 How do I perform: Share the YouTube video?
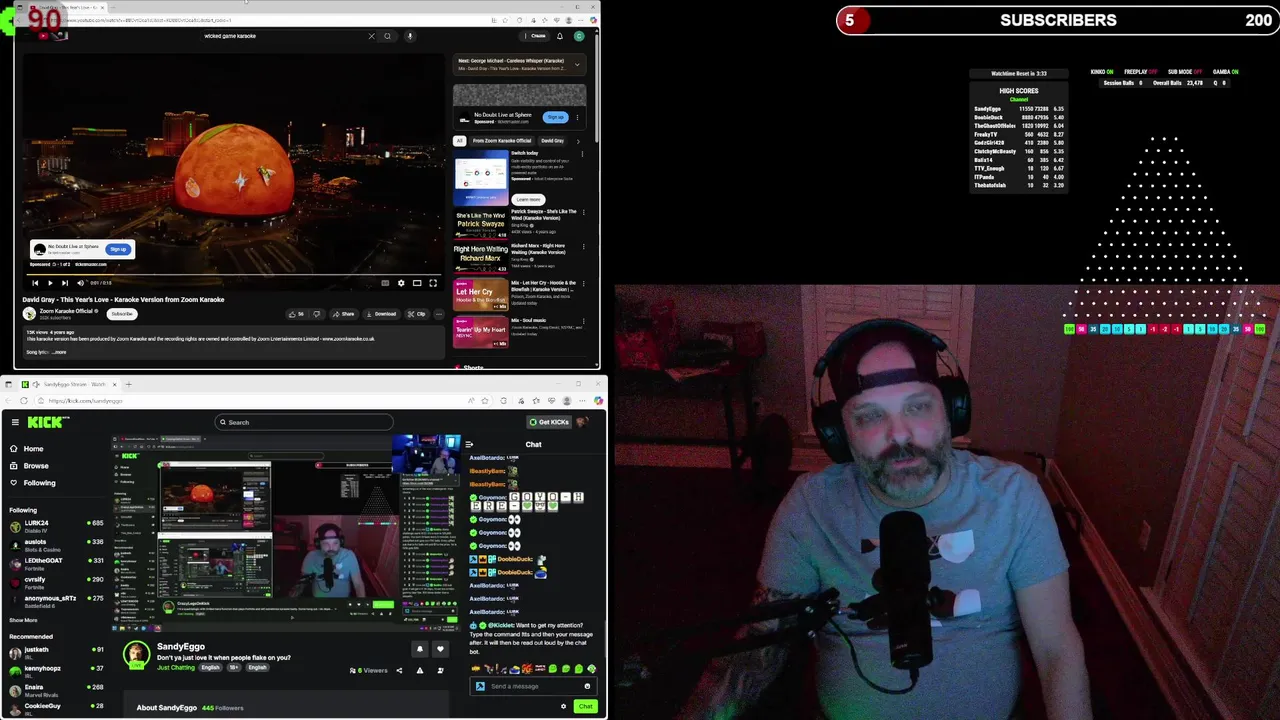click(x=343, y=314)
